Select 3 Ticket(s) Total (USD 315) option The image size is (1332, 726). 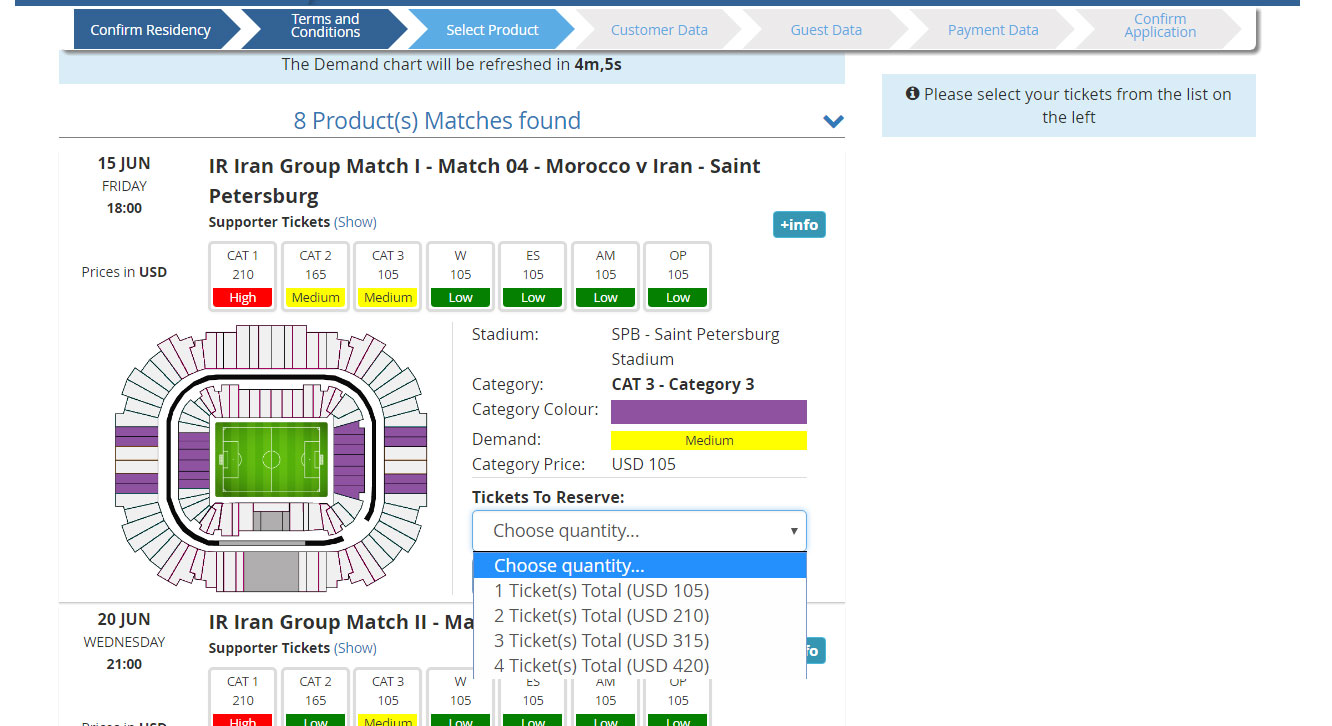point(601,641)
